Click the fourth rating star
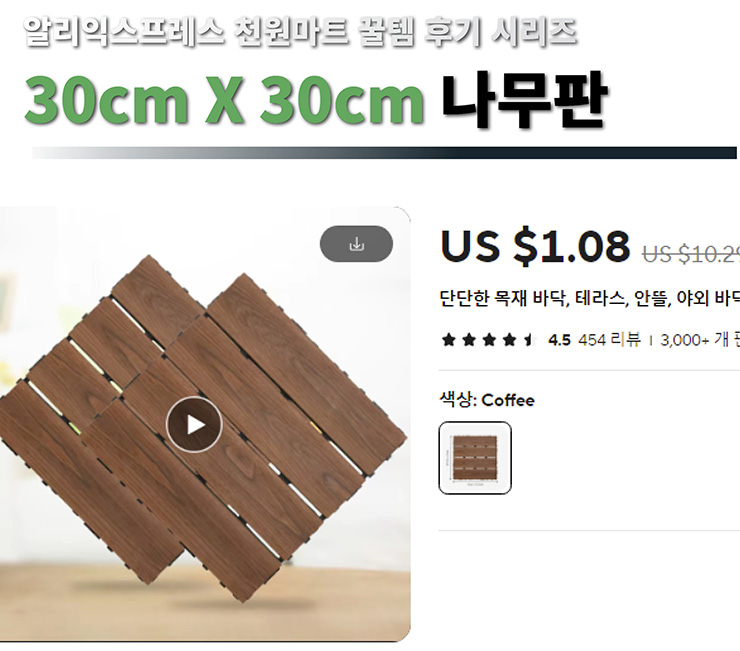 (510, 339)
